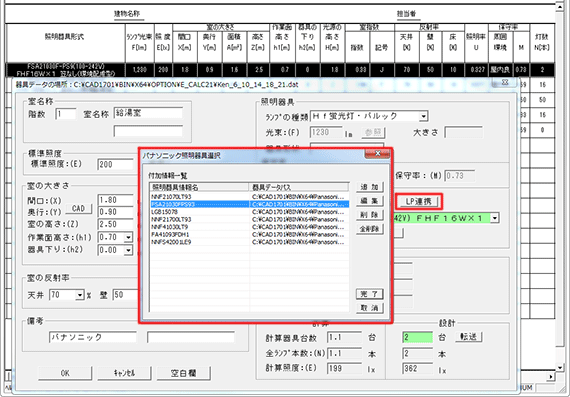Click the 保守率 (M) field showing 0.73

pyautogui.click(x=460, y=176)
